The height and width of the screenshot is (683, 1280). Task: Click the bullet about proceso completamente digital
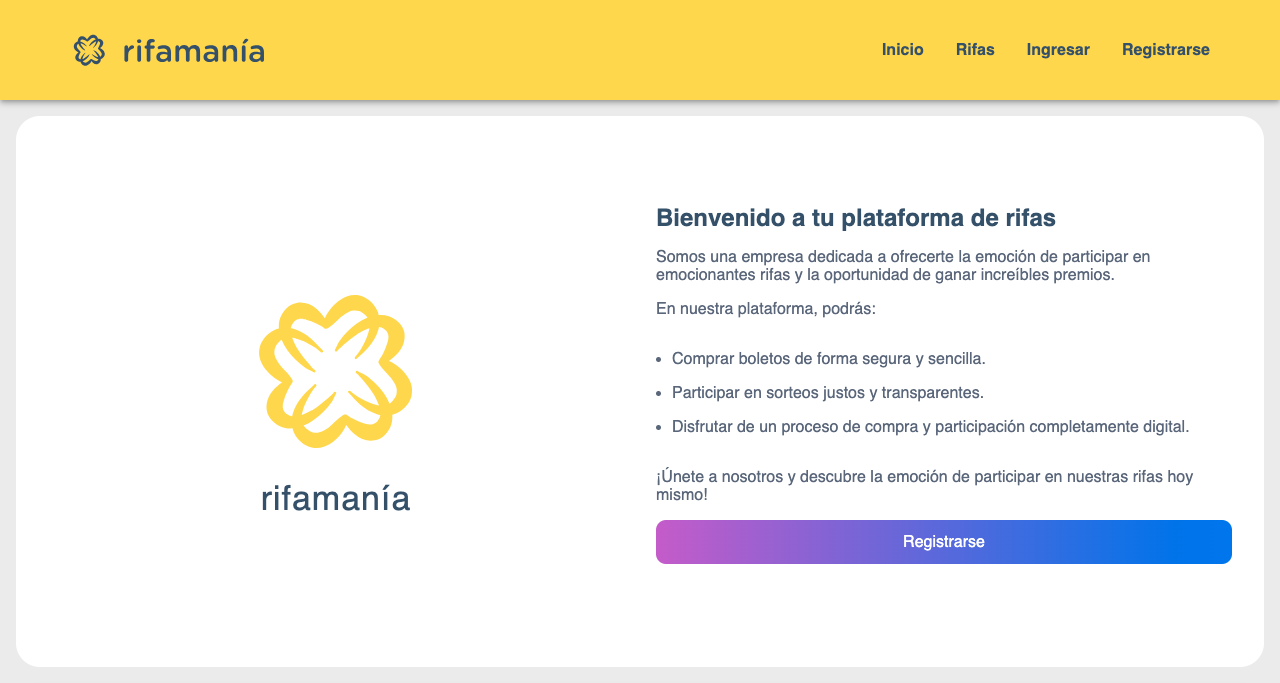pyautogui.click(x=930, y=426)
